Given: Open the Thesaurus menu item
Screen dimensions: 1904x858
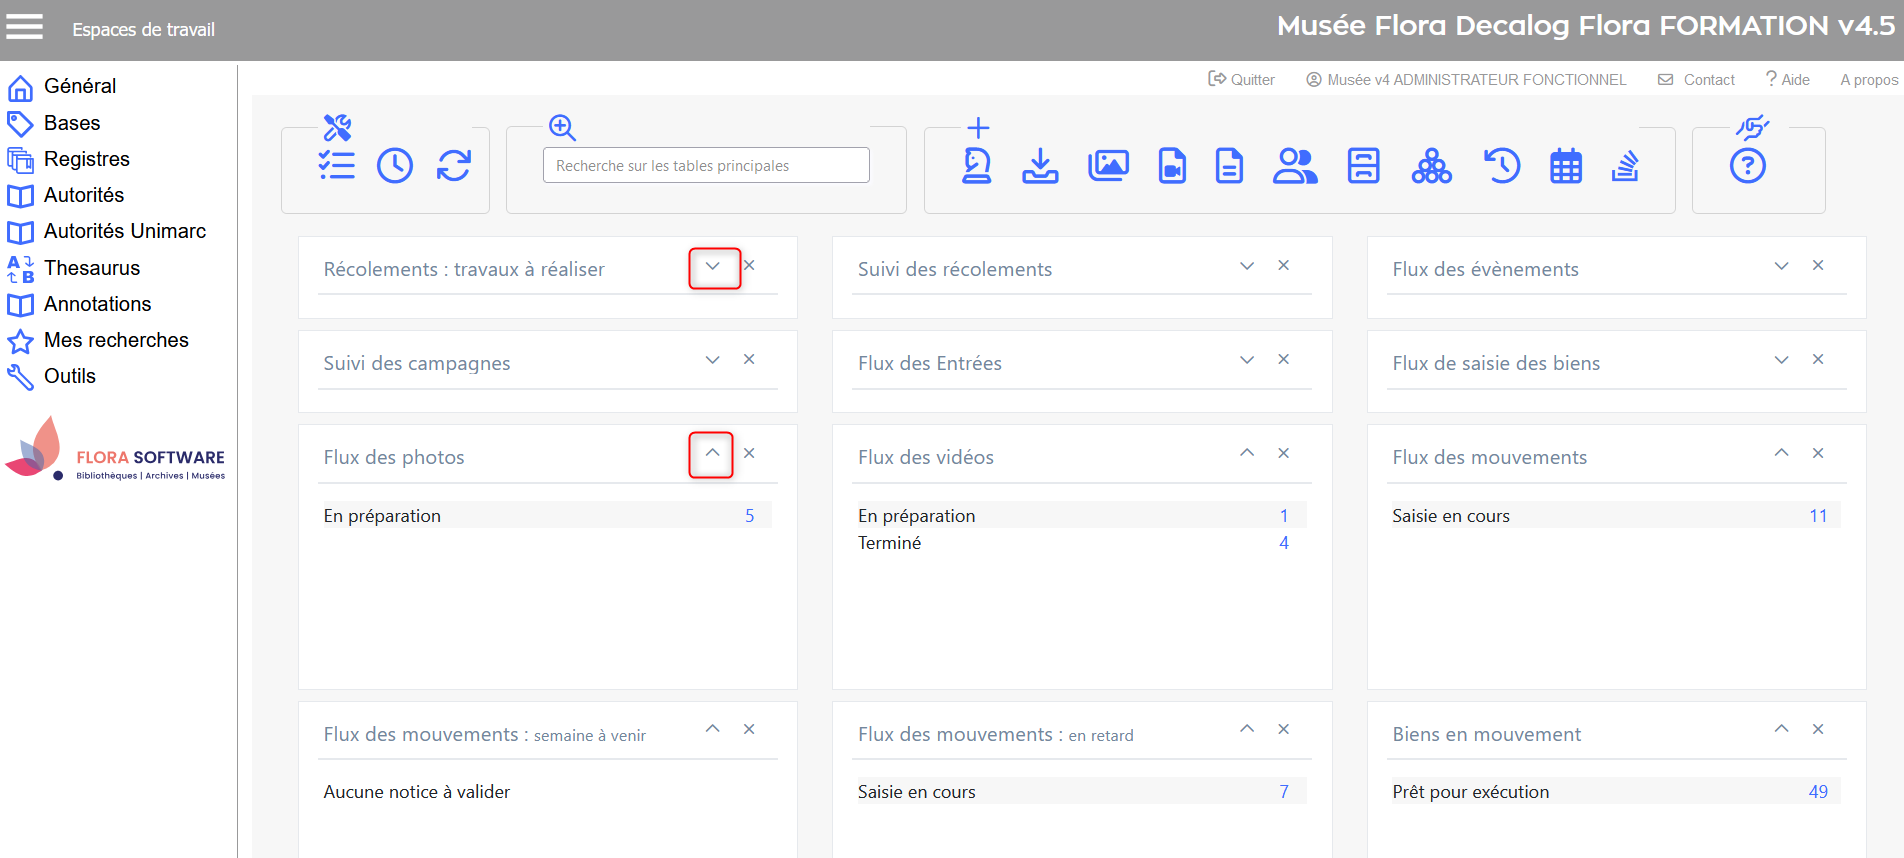Looking at the screenshot, I should click(x=91, y=268).
